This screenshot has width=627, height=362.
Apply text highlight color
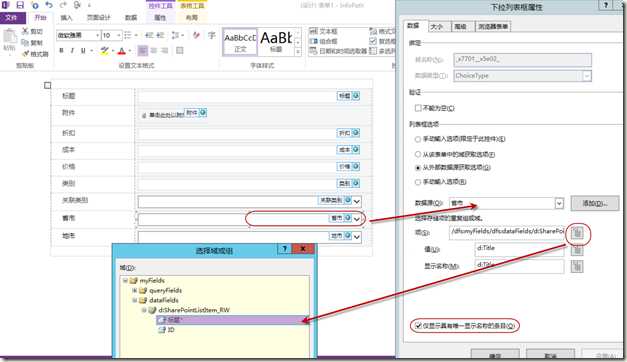104,50
